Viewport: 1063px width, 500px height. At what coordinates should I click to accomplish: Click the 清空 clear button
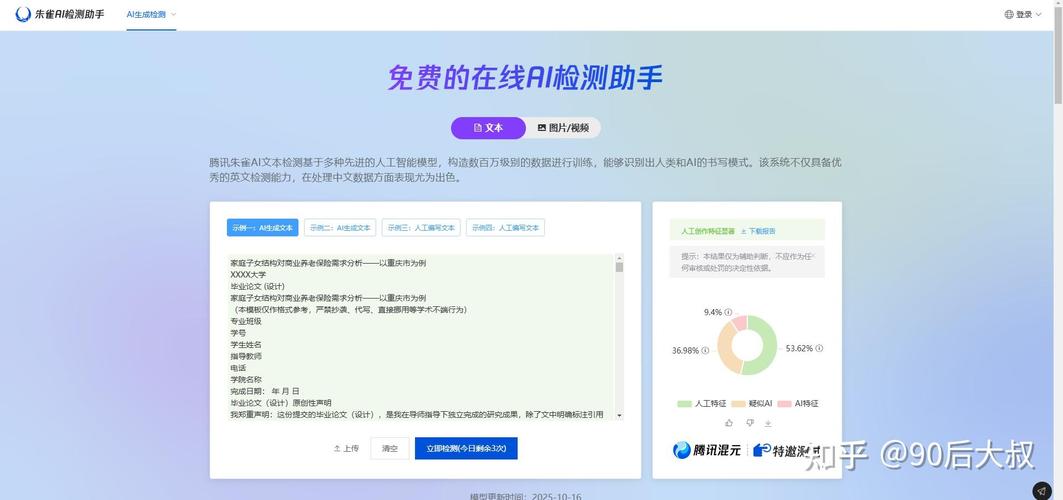(x=390, y=449)
